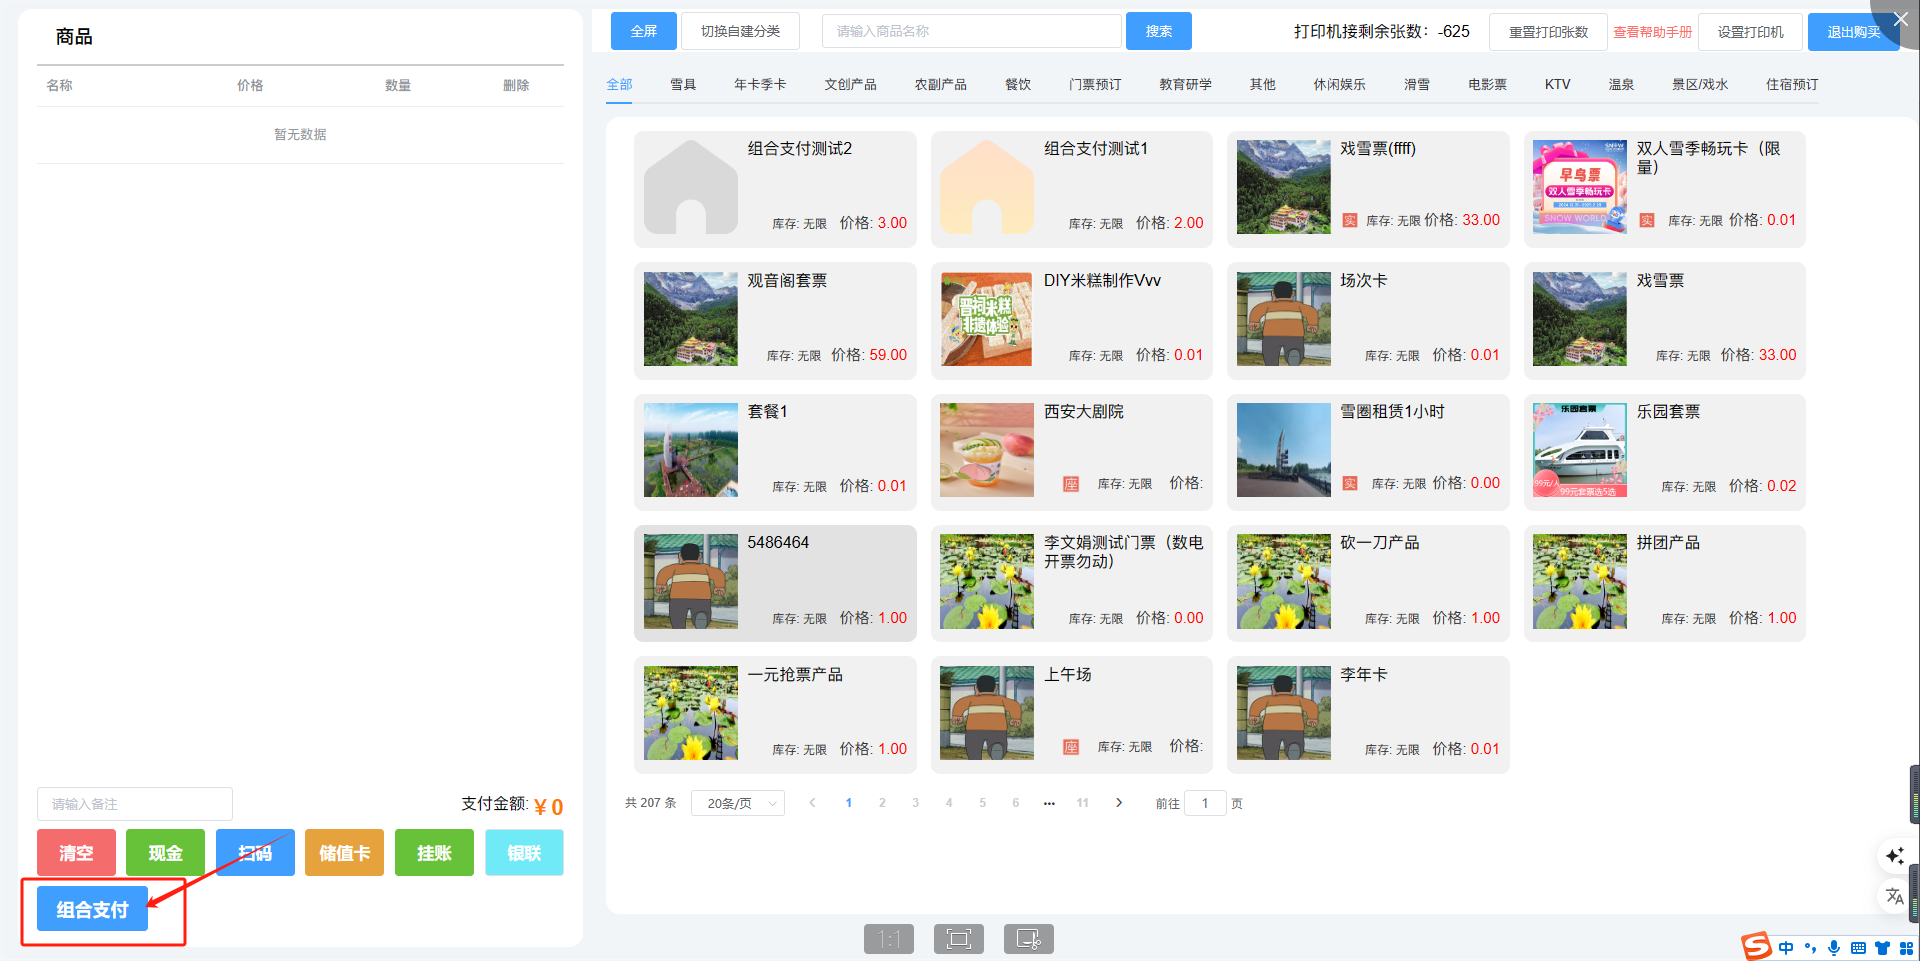The width and height of the screenshot is (1920, 961).
Task: Click the translate icon on the right edge
Action: [x=1894, y=896]
